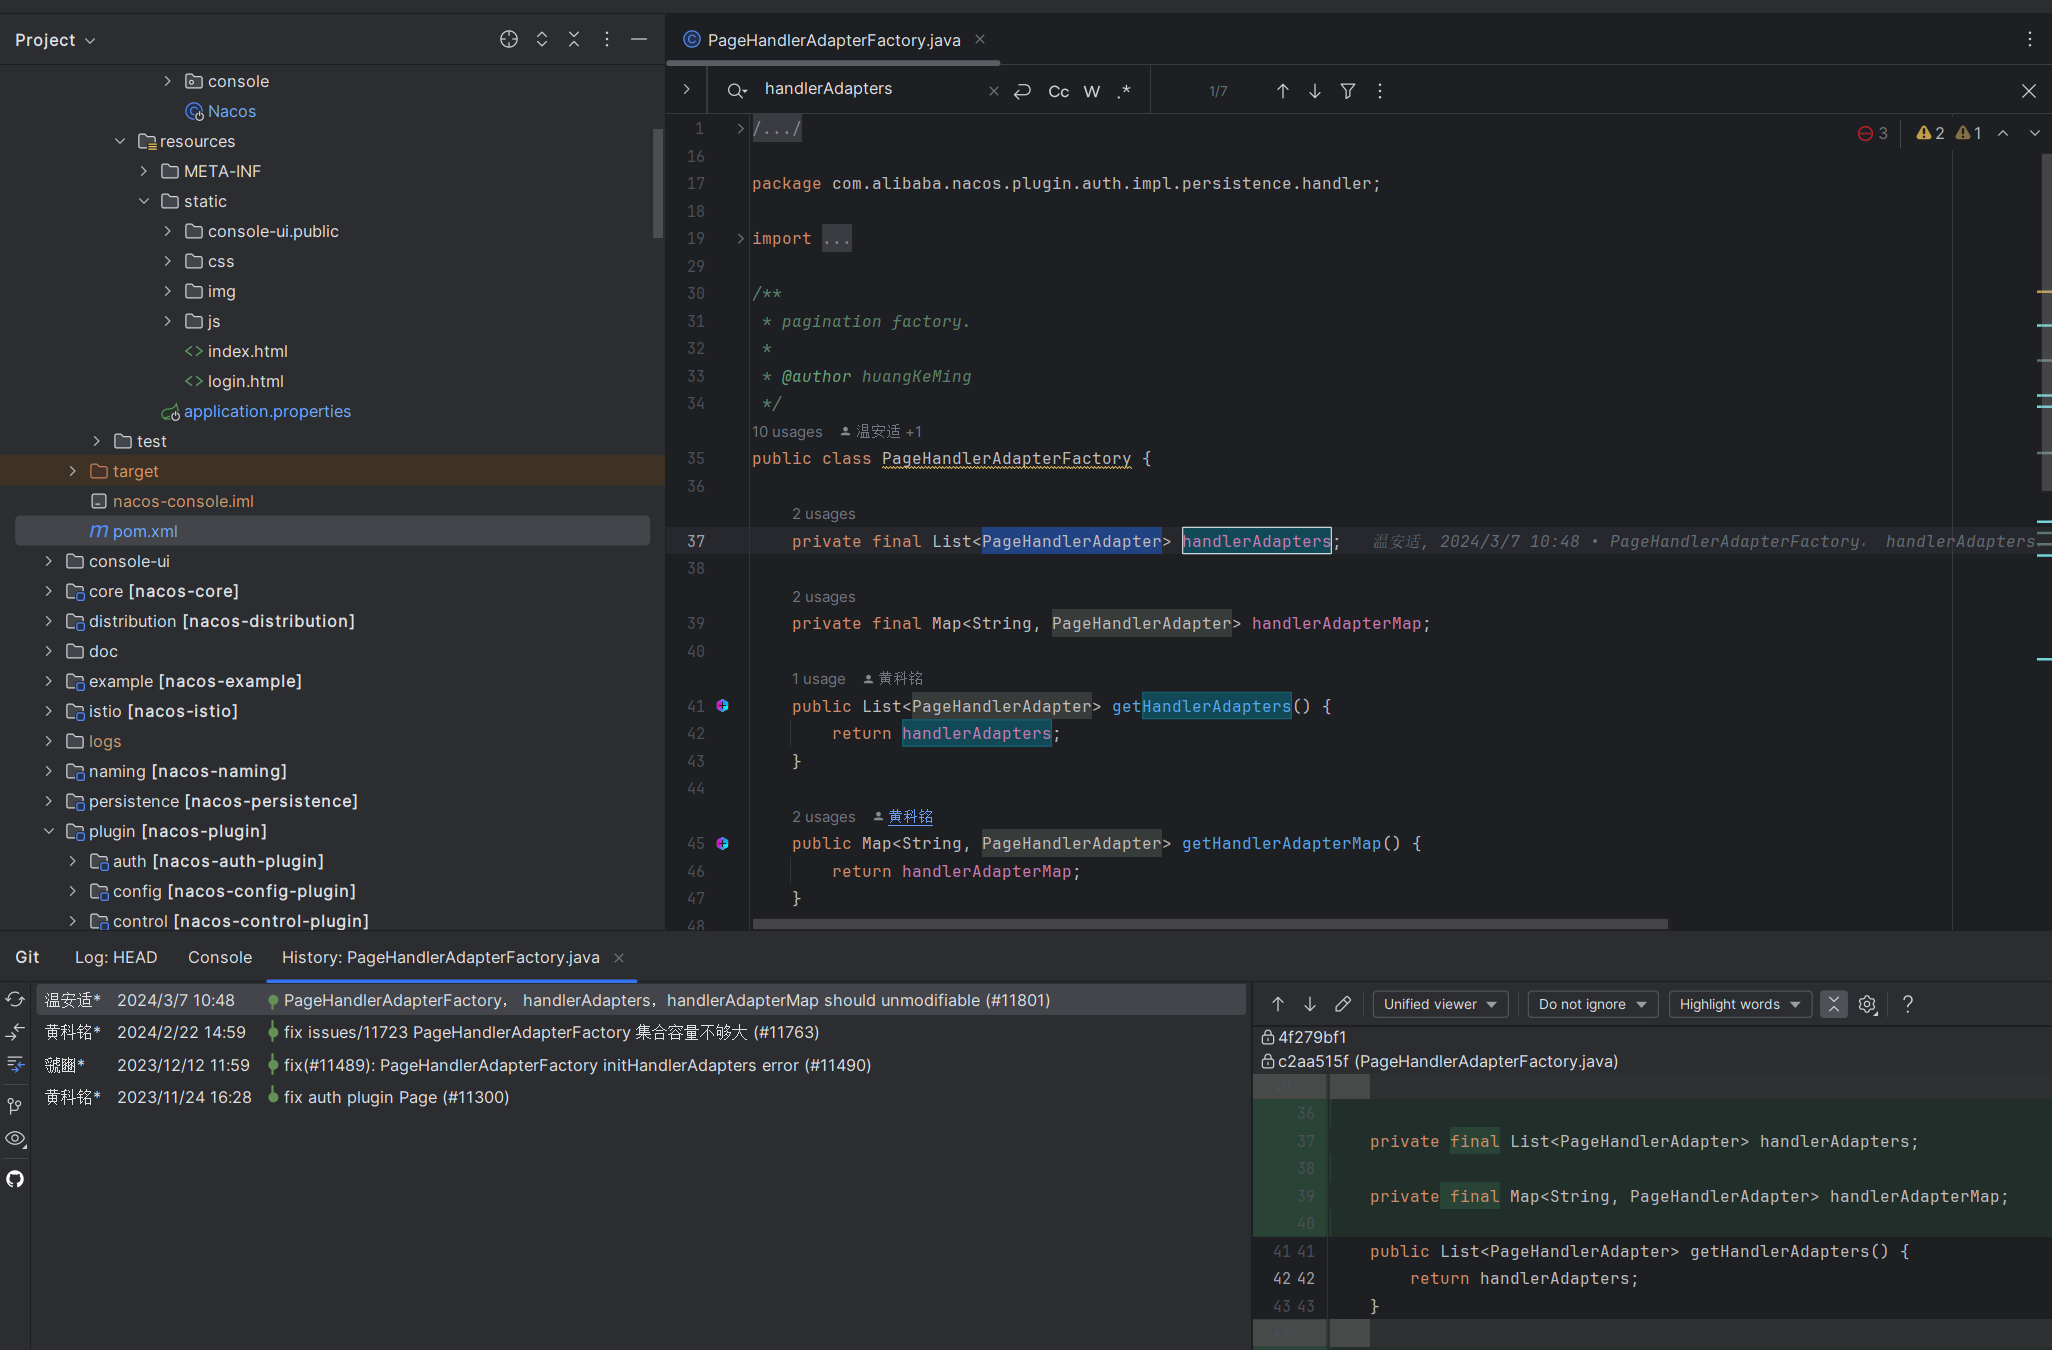Select commit fix auth plugin Page (#11300)
Screen dimensions: 2052x1350
point(640,1097)
